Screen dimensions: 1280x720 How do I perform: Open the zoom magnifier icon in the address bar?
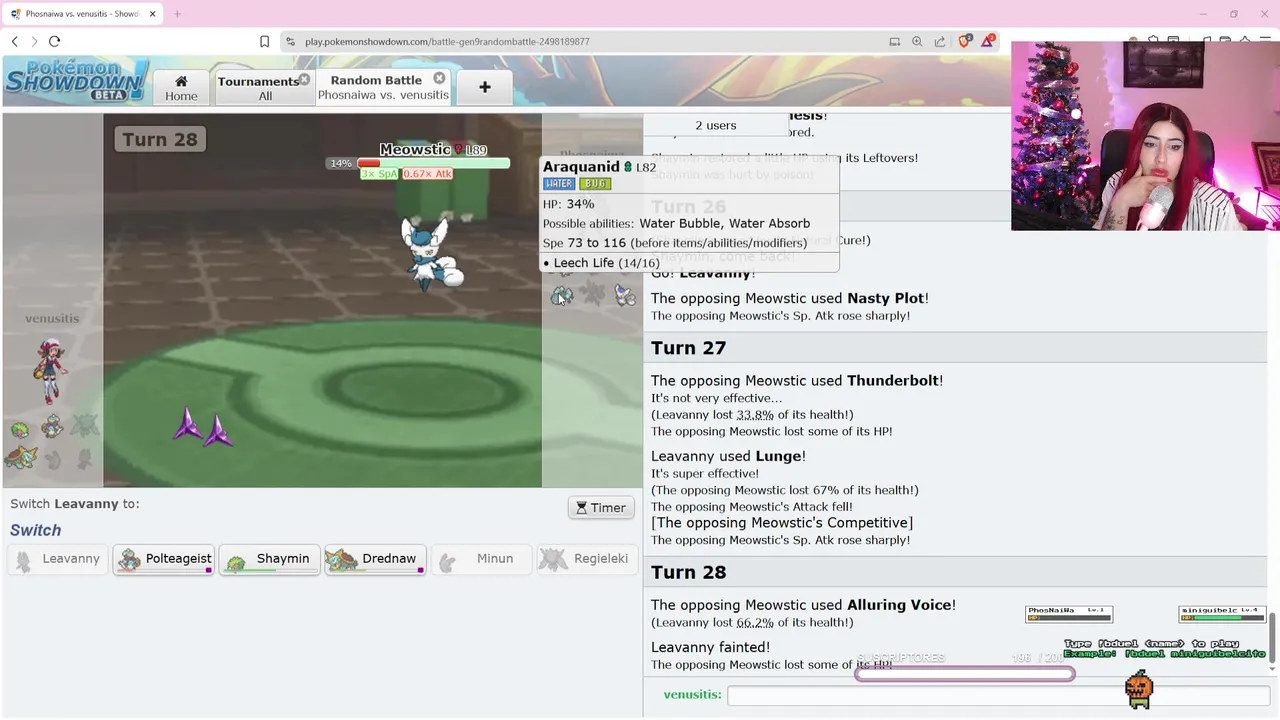click(x=917, y=41)
